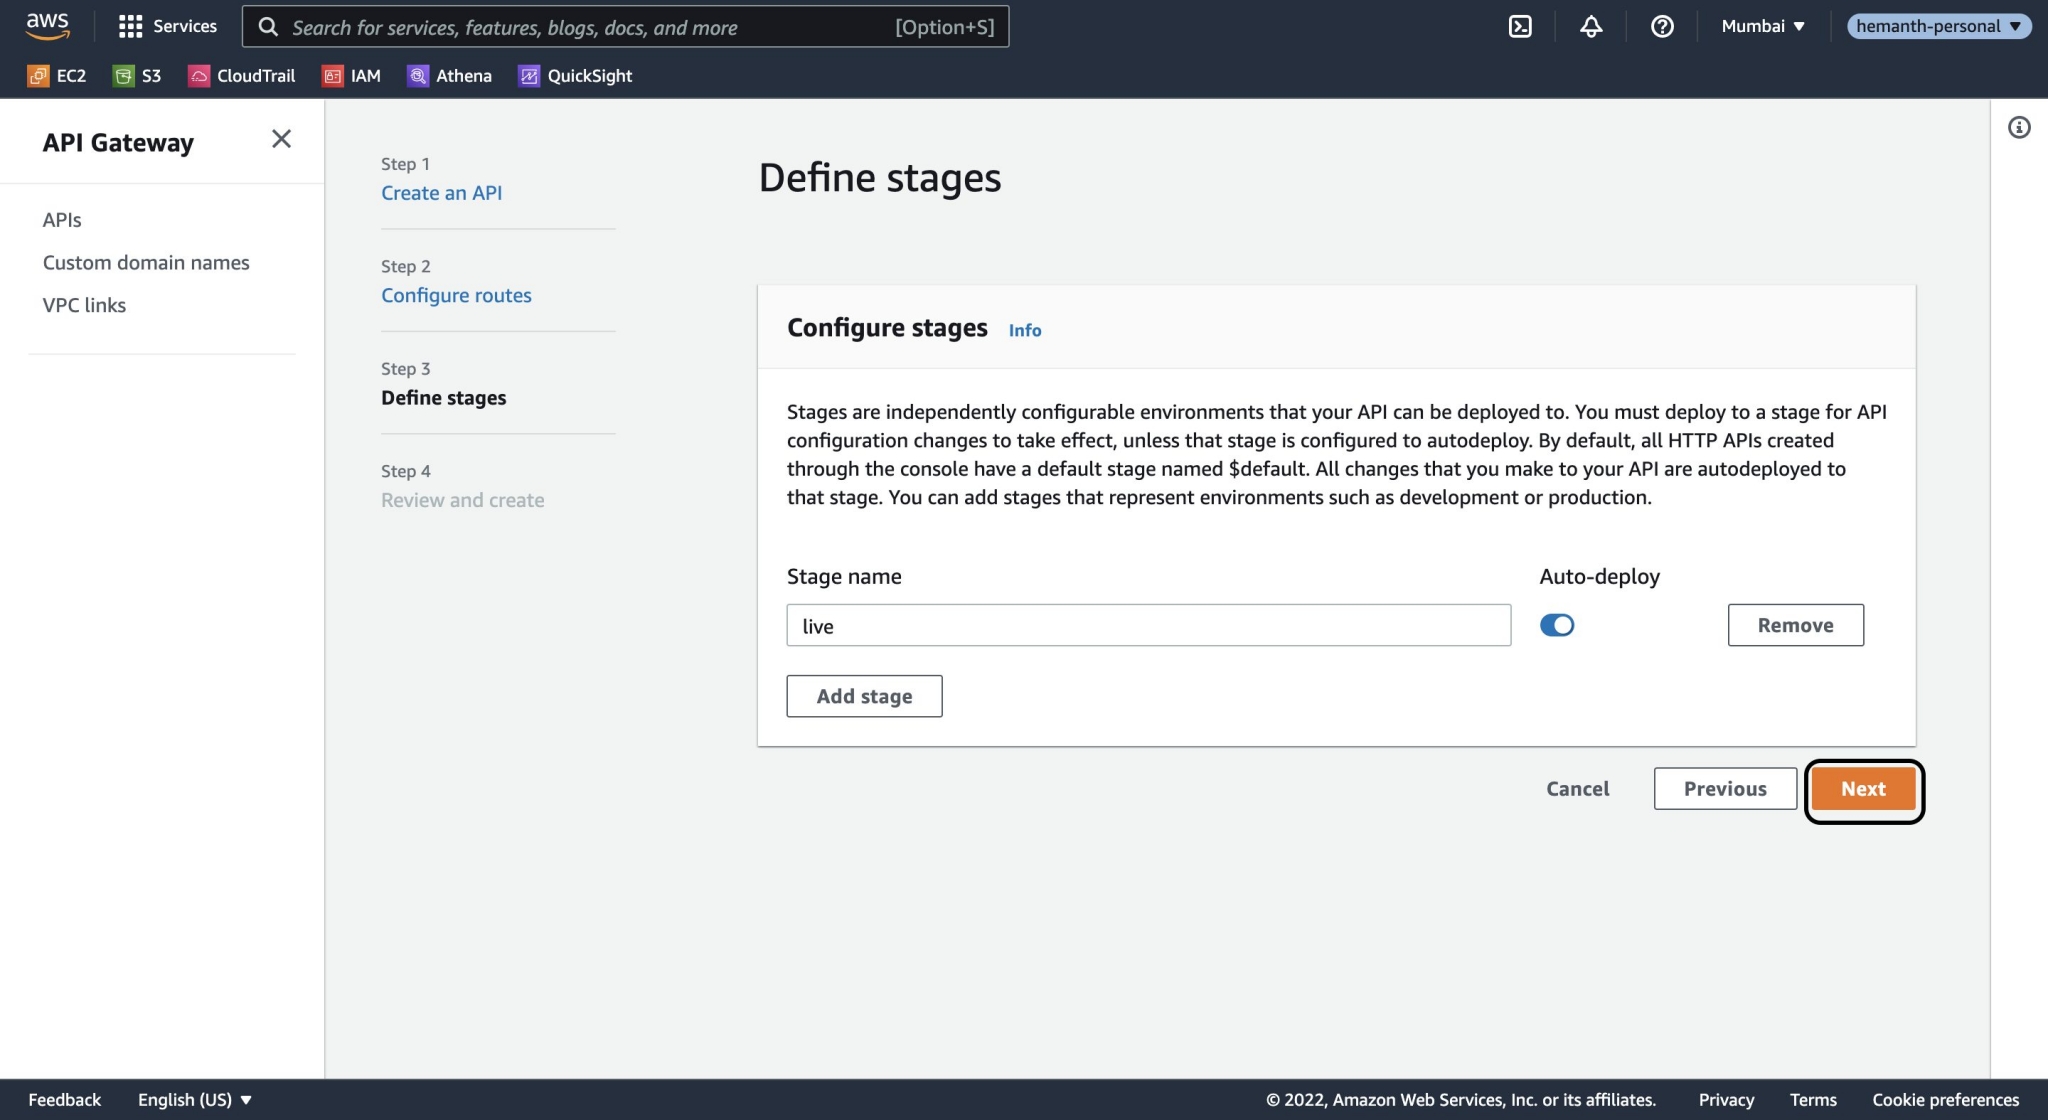Click the Stage name input field

(1147, 625)
